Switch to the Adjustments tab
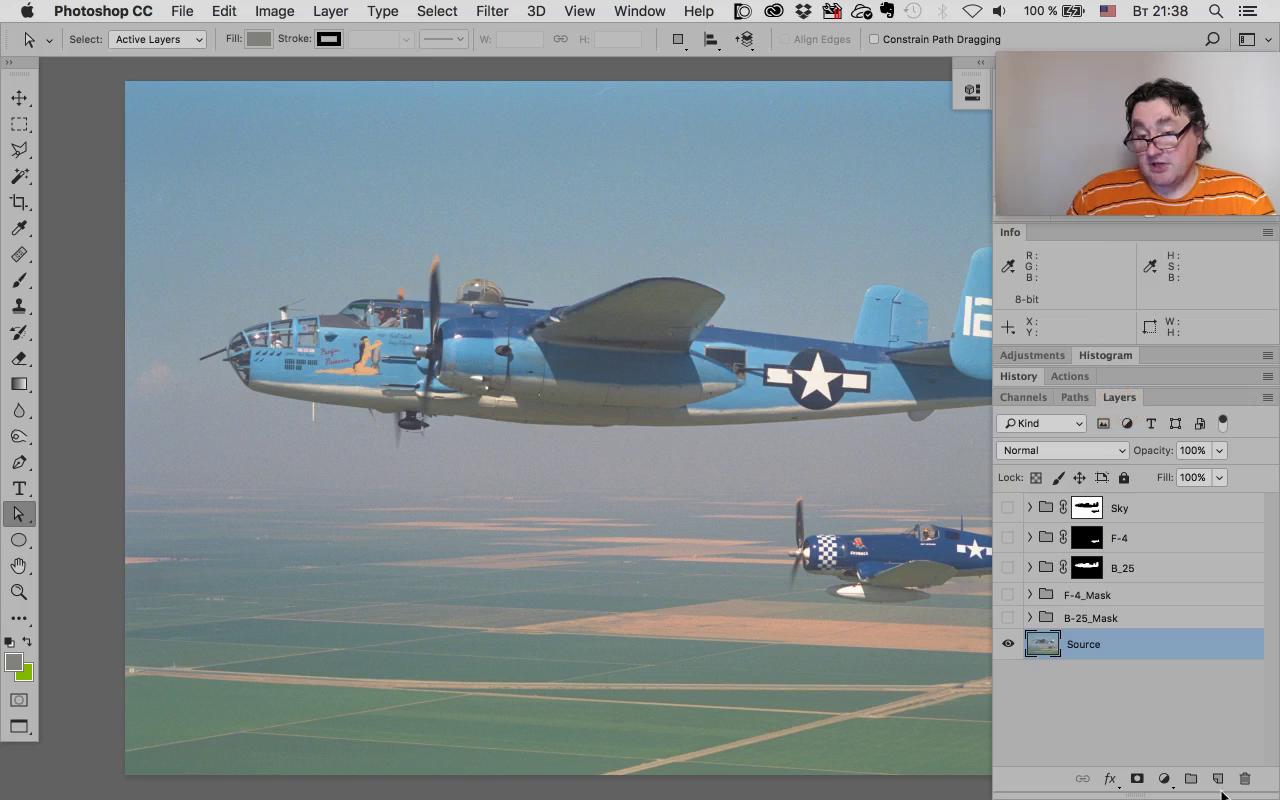The width and height of the screenshot is (1280, 800). [1032, 355]
